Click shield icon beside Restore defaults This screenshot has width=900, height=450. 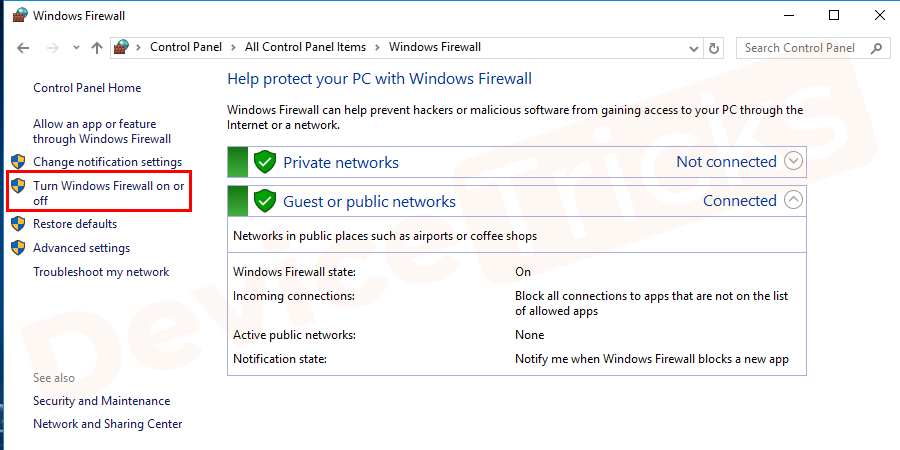(x=19, y=223)
